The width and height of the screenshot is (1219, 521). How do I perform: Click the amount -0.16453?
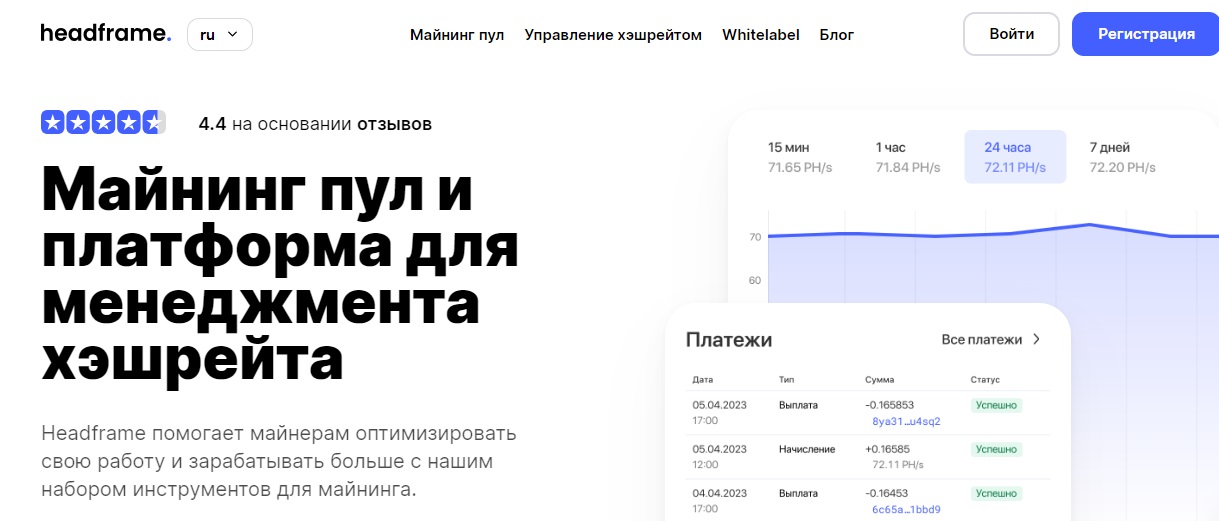[887, 493]
